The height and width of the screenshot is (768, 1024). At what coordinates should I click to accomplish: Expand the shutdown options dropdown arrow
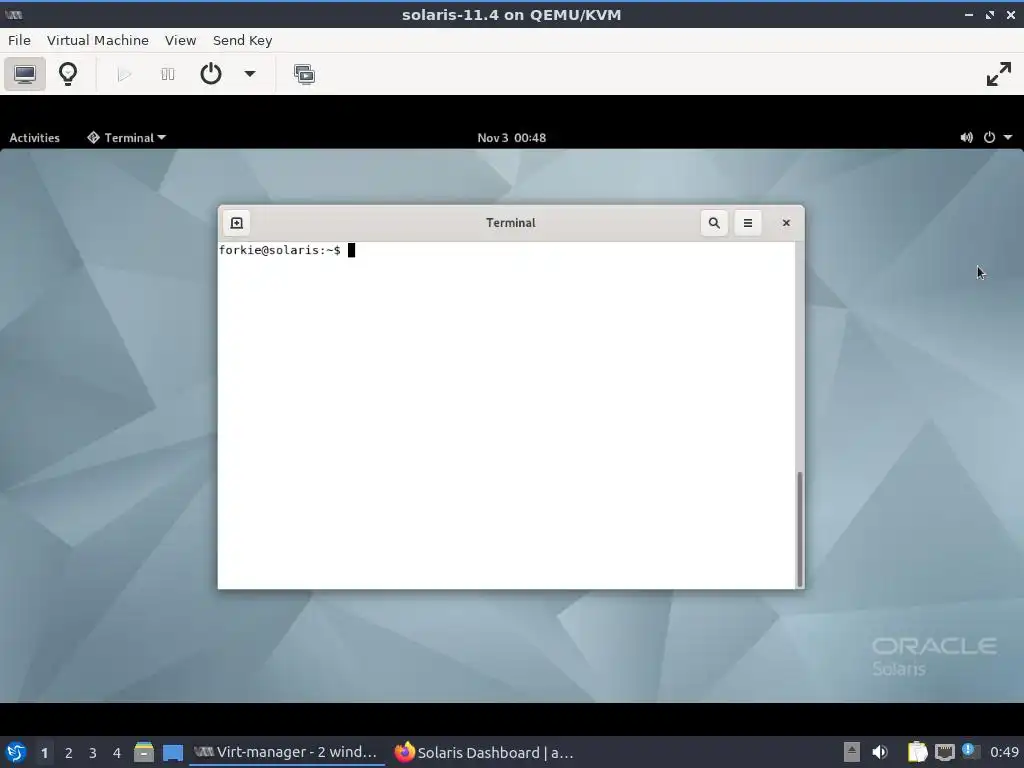[x=249, y=74]
